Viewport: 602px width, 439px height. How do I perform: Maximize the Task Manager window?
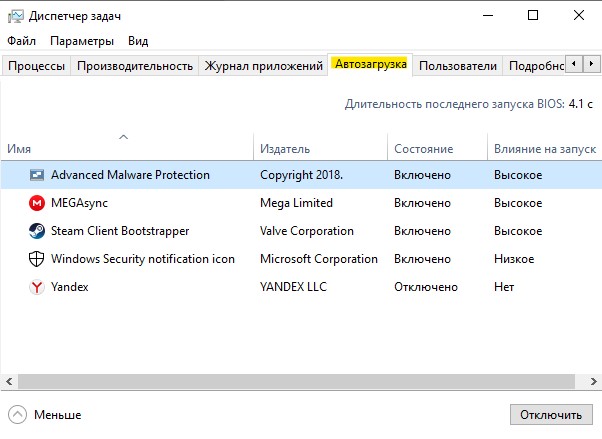coord(533,16)
